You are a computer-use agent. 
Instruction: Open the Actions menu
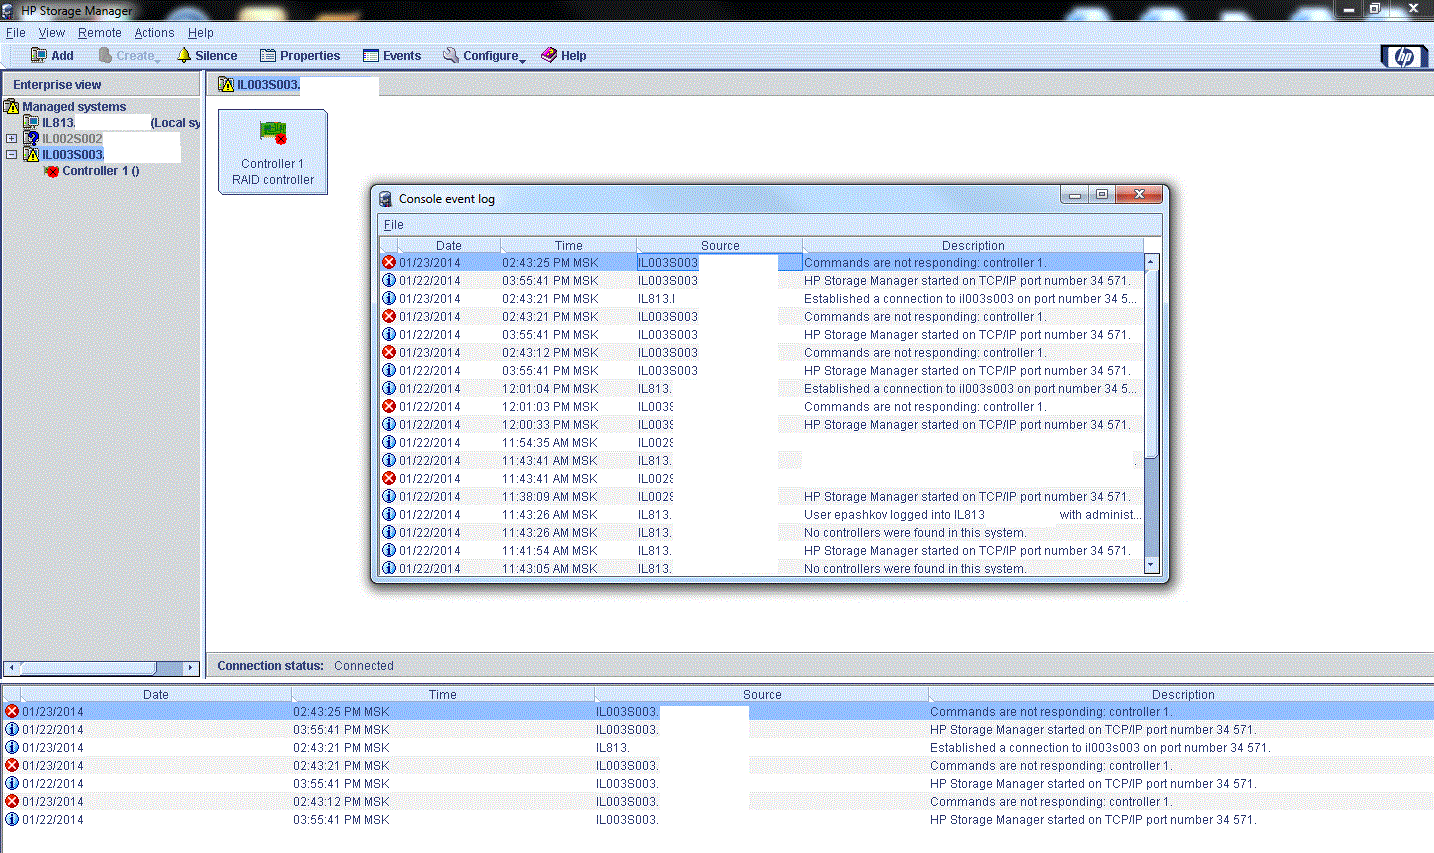(155, 33)
